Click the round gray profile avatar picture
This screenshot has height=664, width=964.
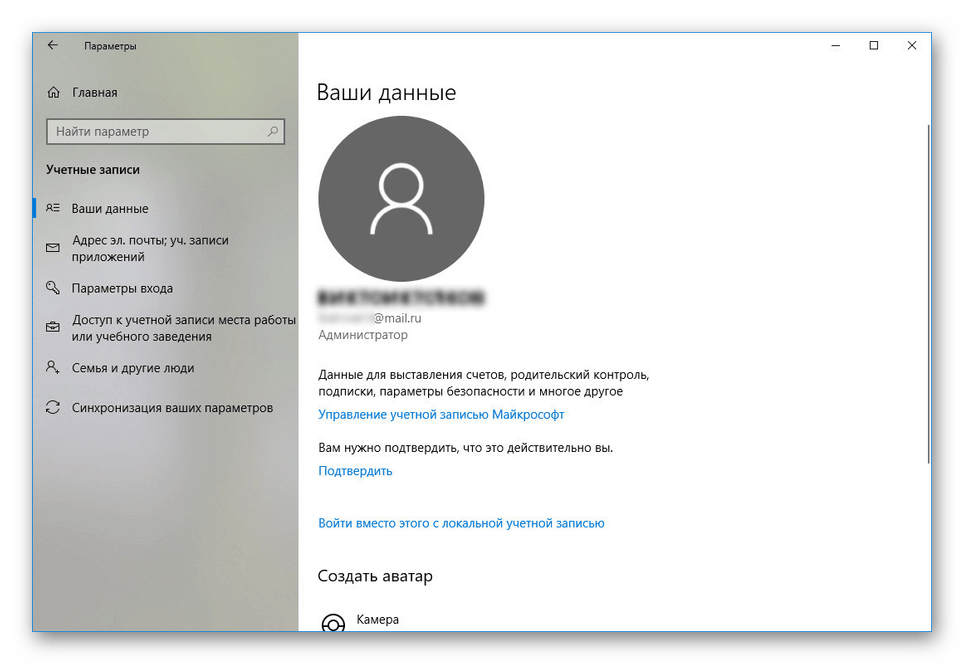401,199
